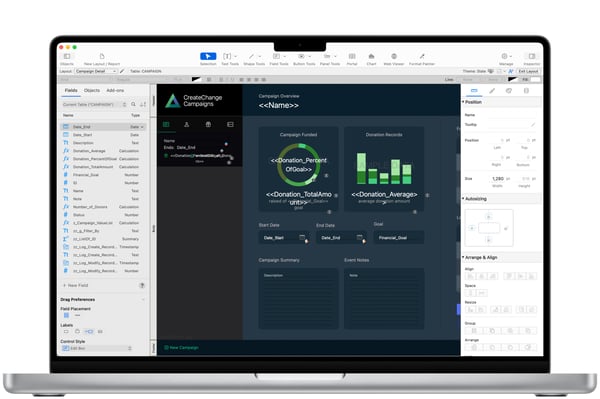This screenshot has width=600, height=399.
Task: Click the sort fields icon
Action: pos(143,104)
